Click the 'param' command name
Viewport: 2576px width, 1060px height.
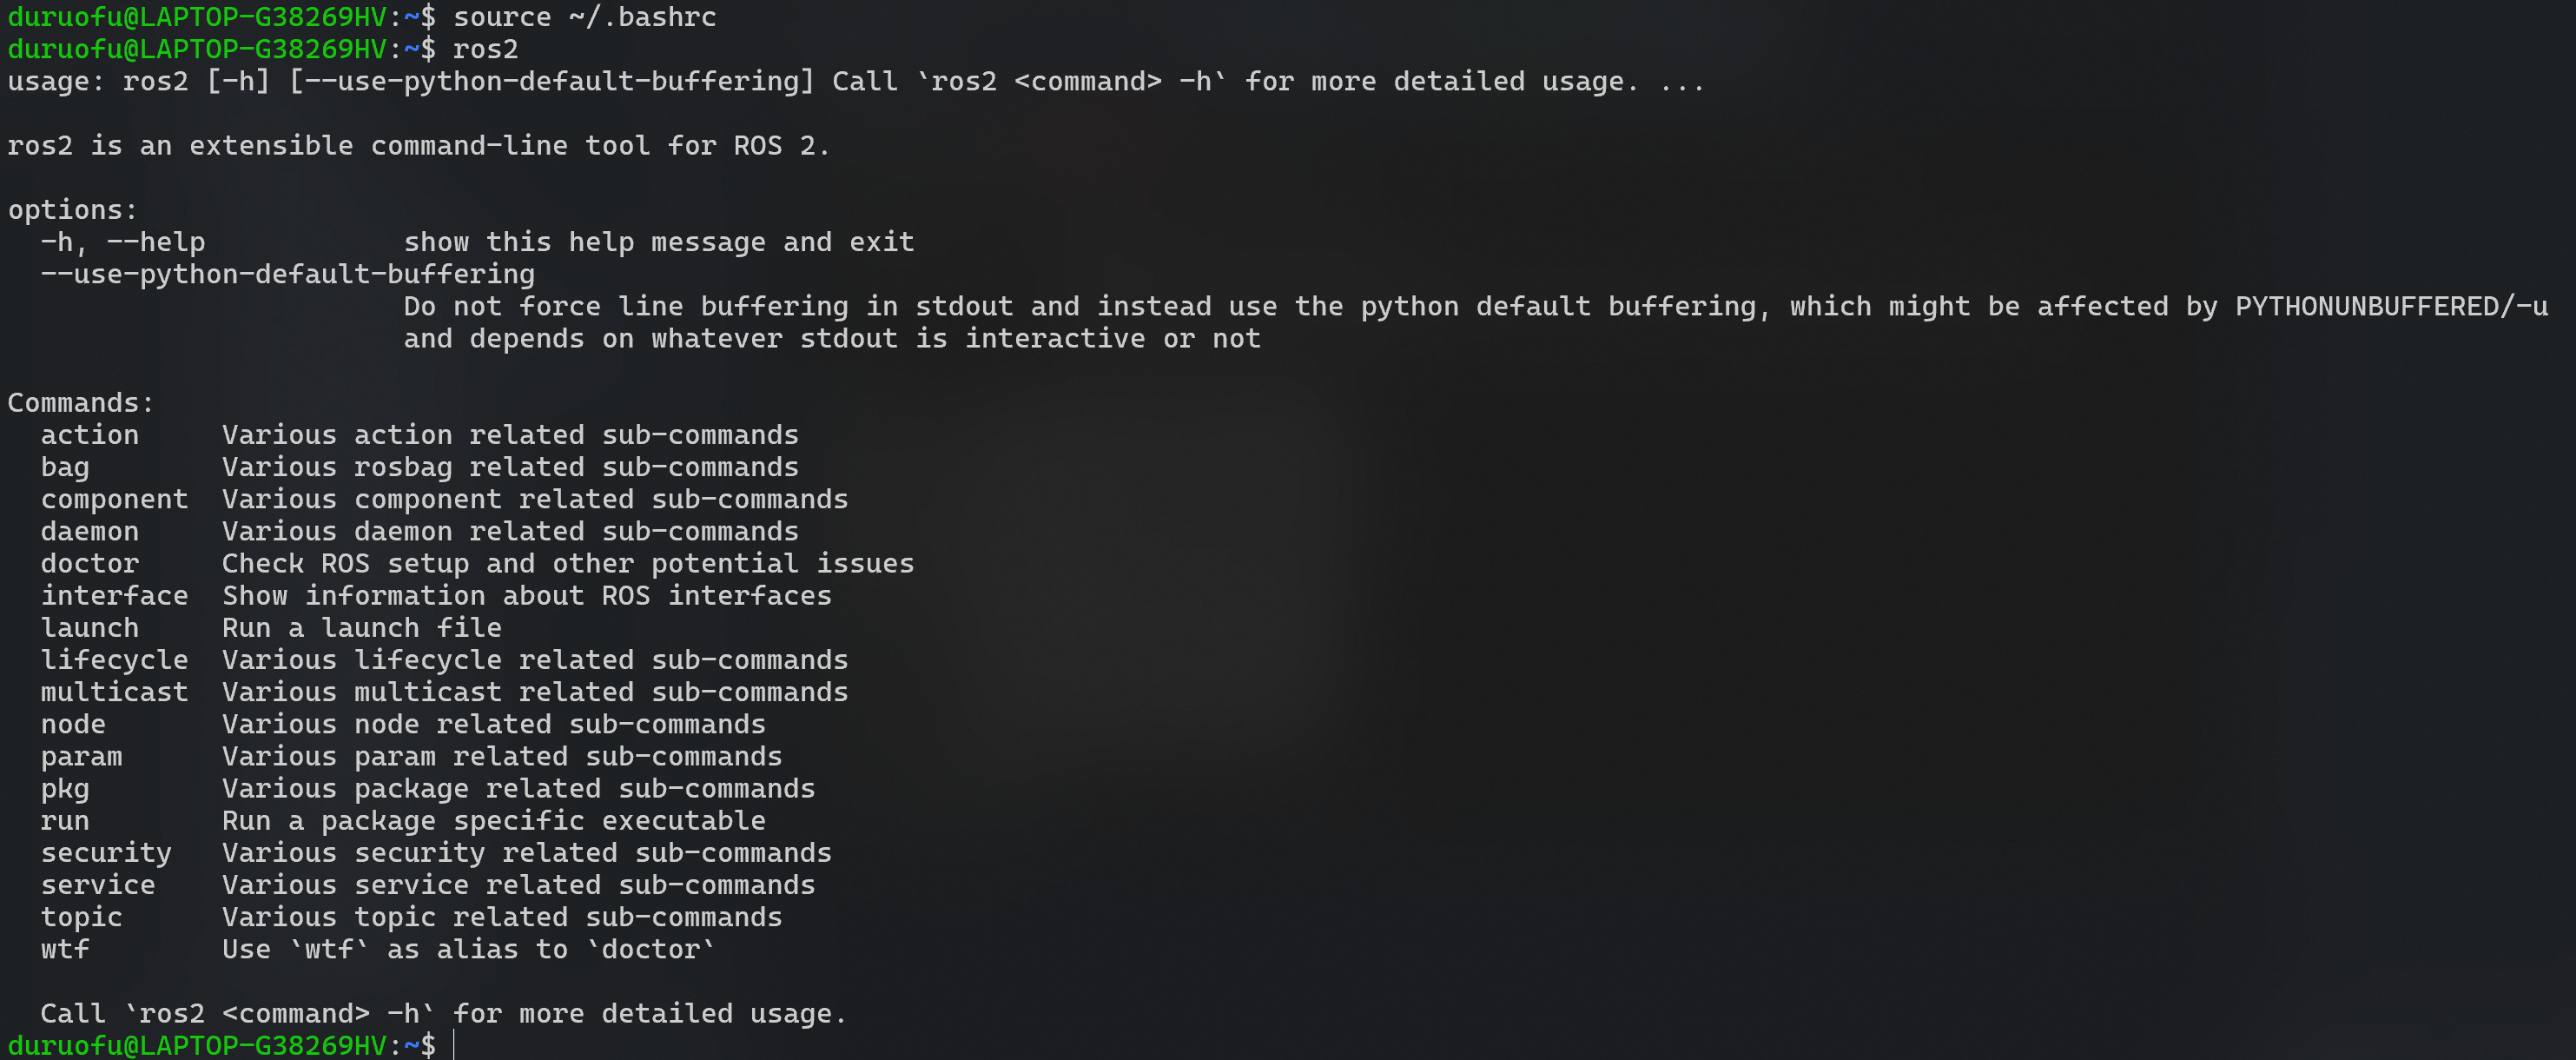[x=81, y=756]
